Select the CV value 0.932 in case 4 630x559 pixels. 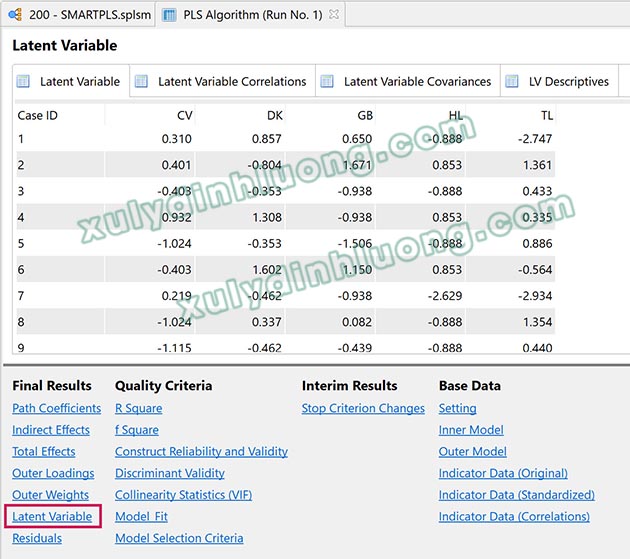(x=176, y=217)
